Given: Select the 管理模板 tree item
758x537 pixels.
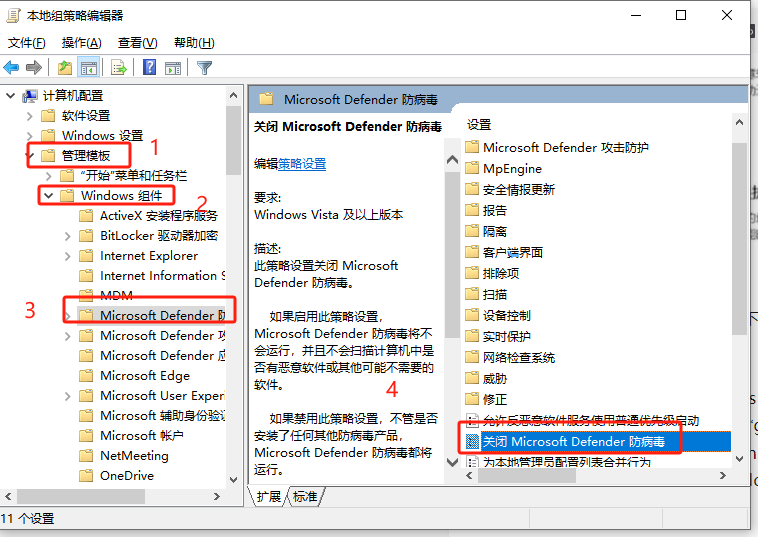Looking at the screenshot, I should coord(86,156).
